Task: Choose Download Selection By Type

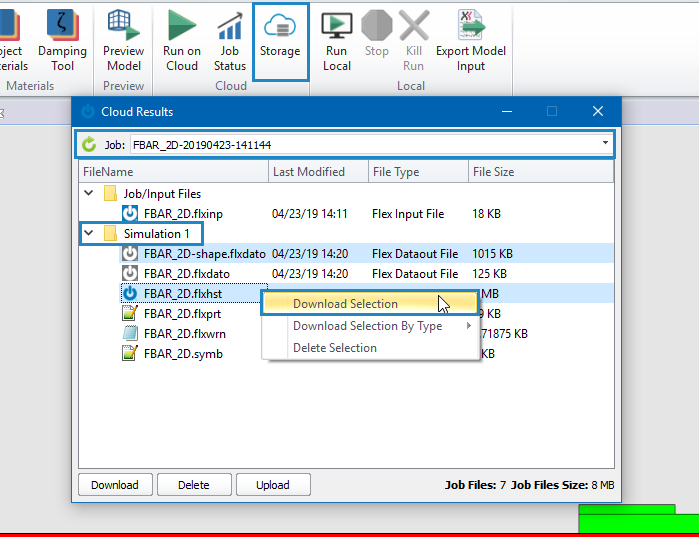Action: coord(369,326)
